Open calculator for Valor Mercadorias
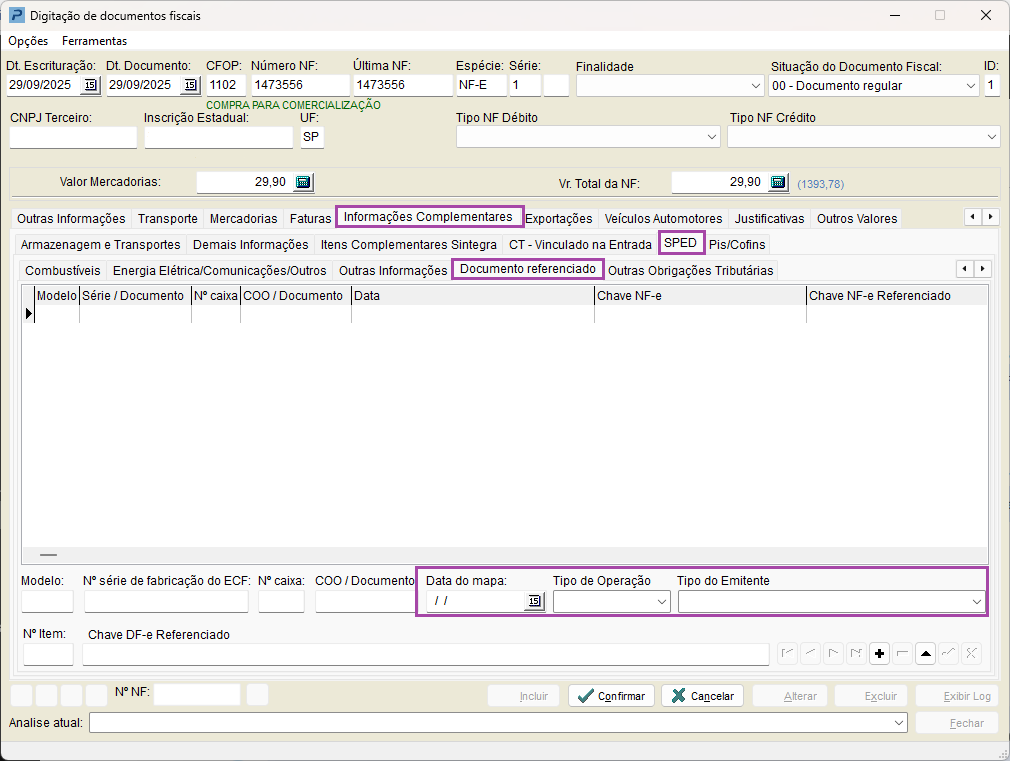1010x761 pixels. click(x=304, y=182)
